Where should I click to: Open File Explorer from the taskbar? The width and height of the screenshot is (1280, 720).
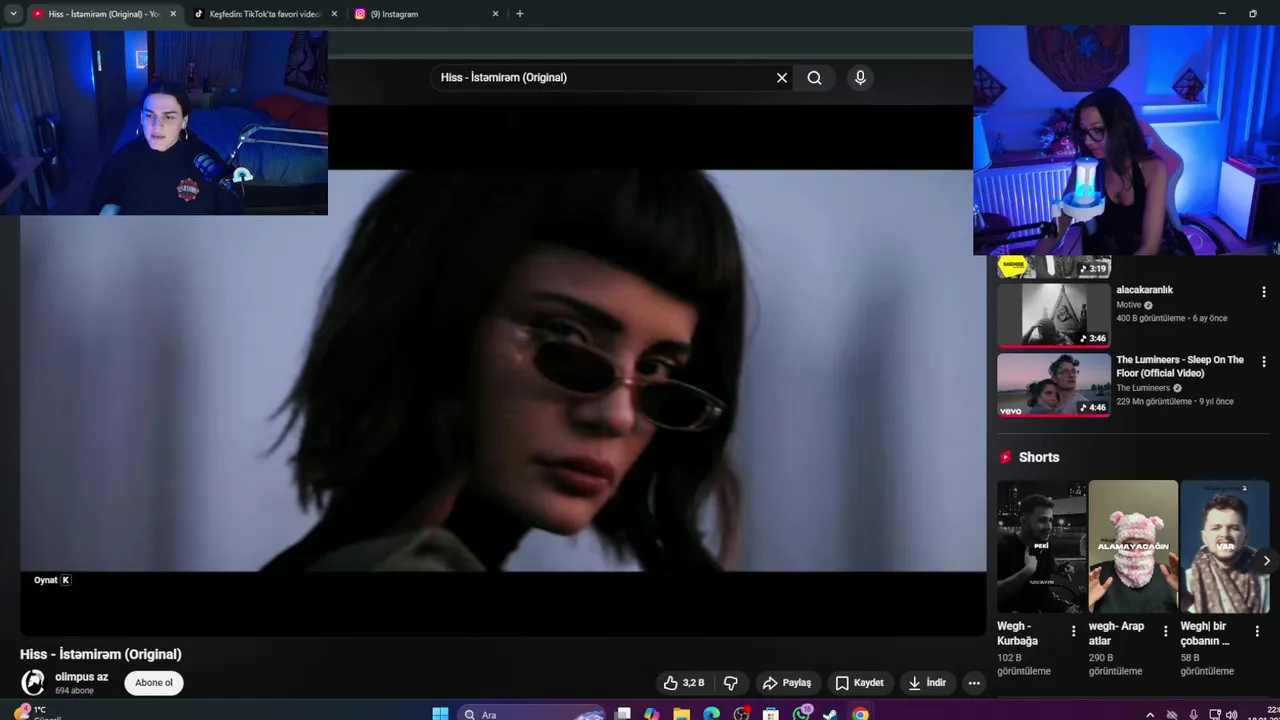click(682, 714)
